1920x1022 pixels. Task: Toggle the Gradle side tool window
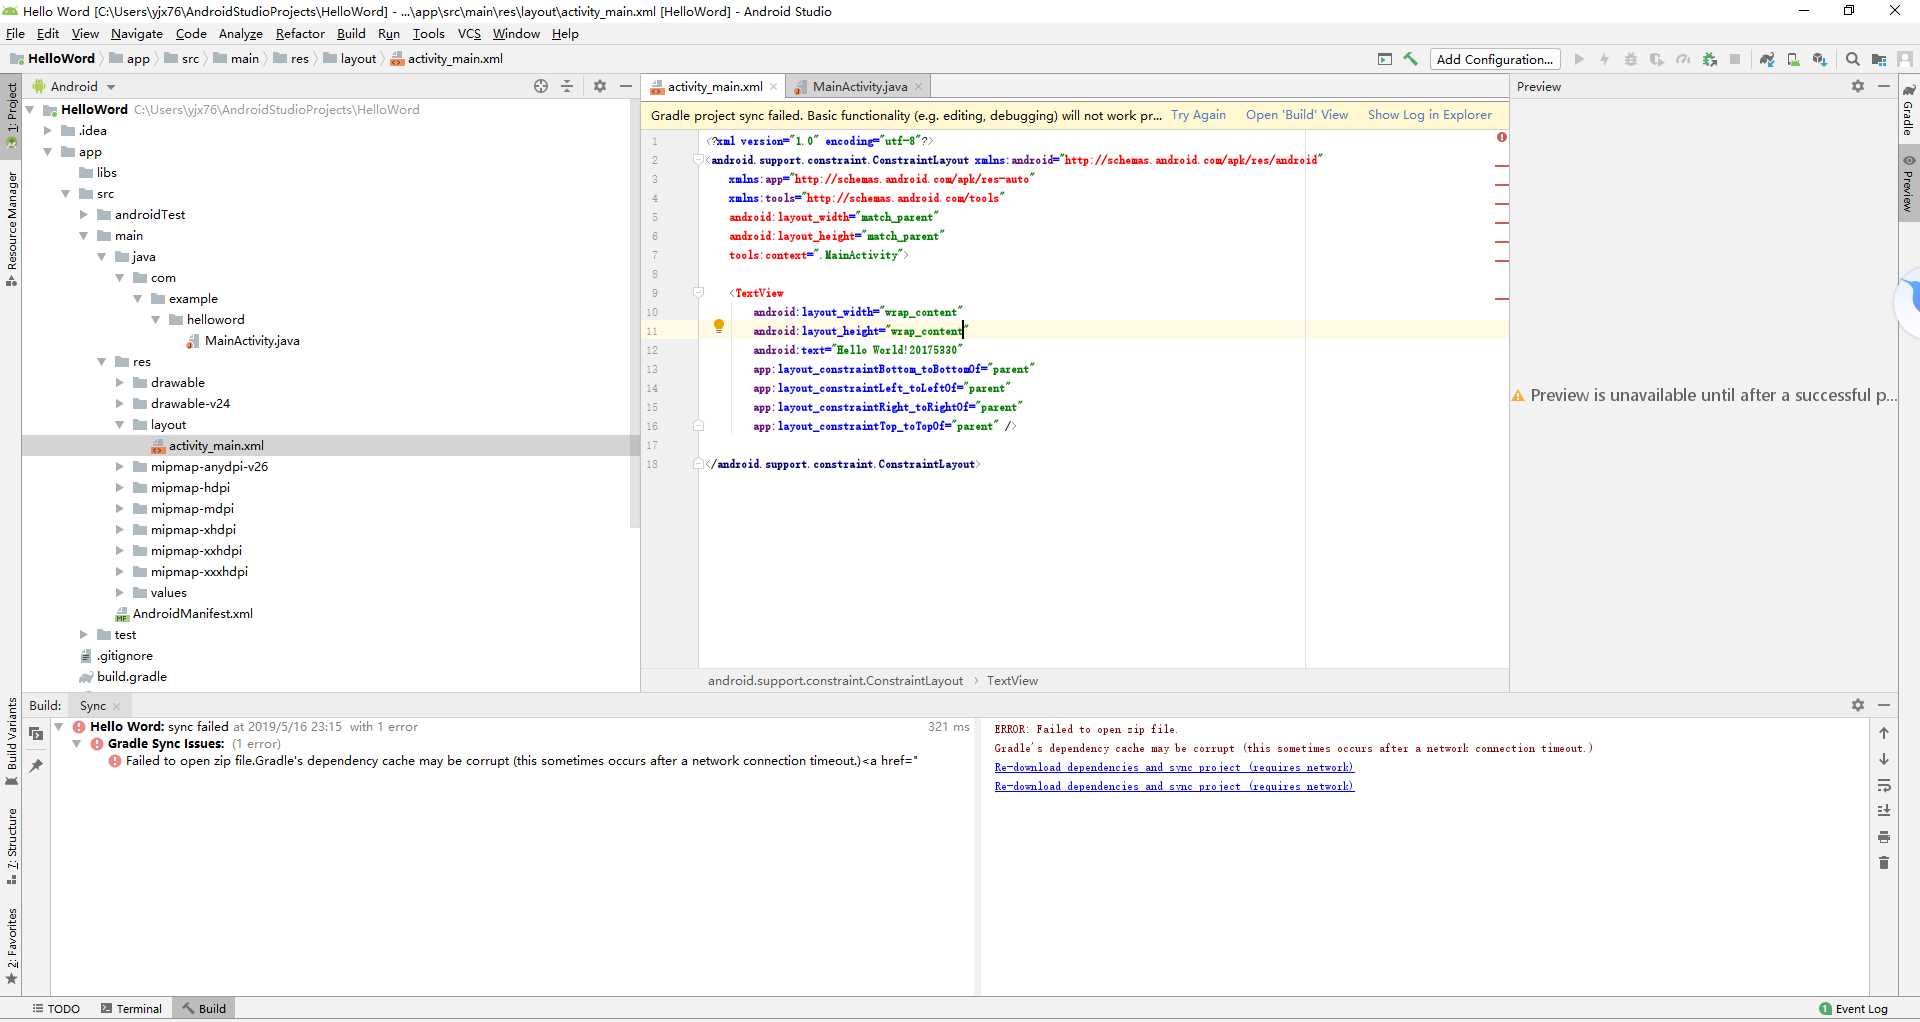tap(1908, 110)
